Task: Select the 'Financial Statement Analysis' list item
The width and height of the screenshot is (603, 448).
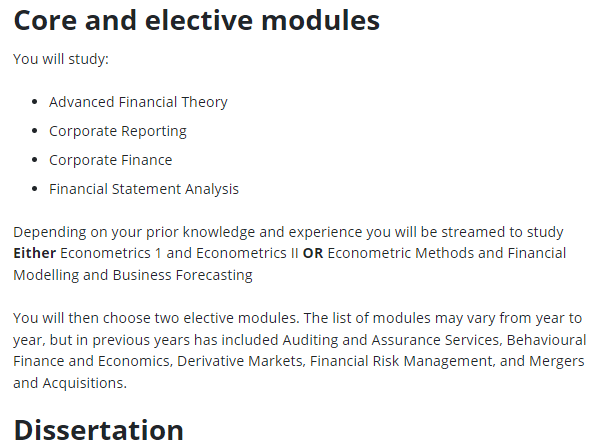Action: click(144, 189)
